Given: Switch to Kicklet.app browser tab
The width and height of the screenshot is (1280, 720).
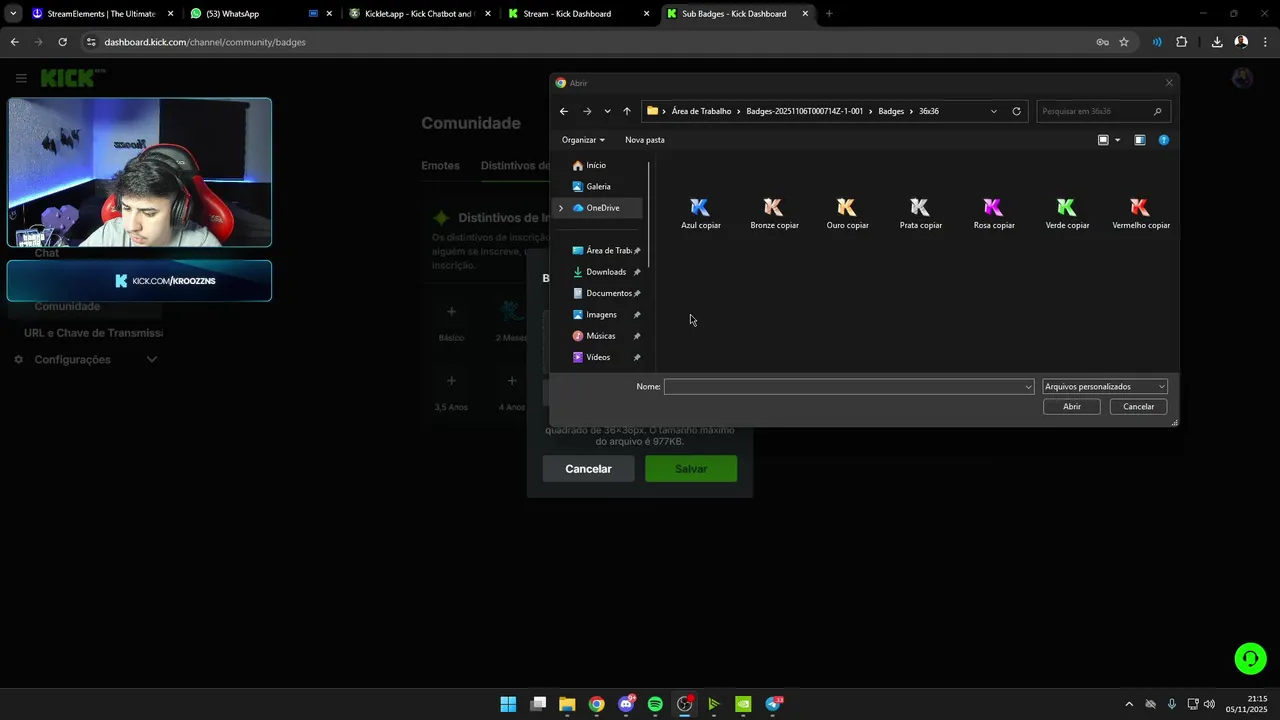Looking at the screenshot, I should tap(418, 14).
